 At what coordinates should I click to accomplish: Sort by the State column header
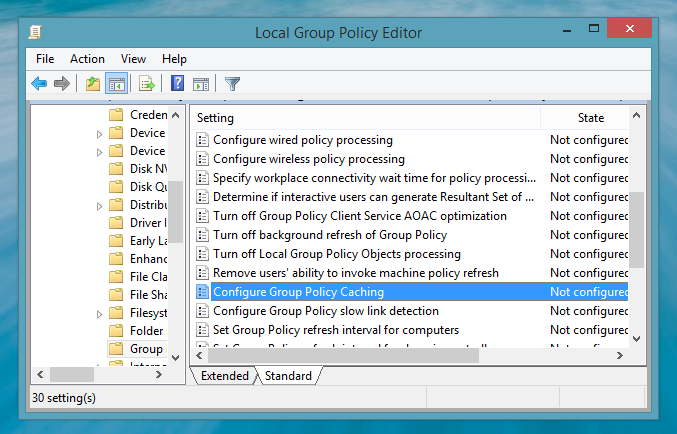590,118
